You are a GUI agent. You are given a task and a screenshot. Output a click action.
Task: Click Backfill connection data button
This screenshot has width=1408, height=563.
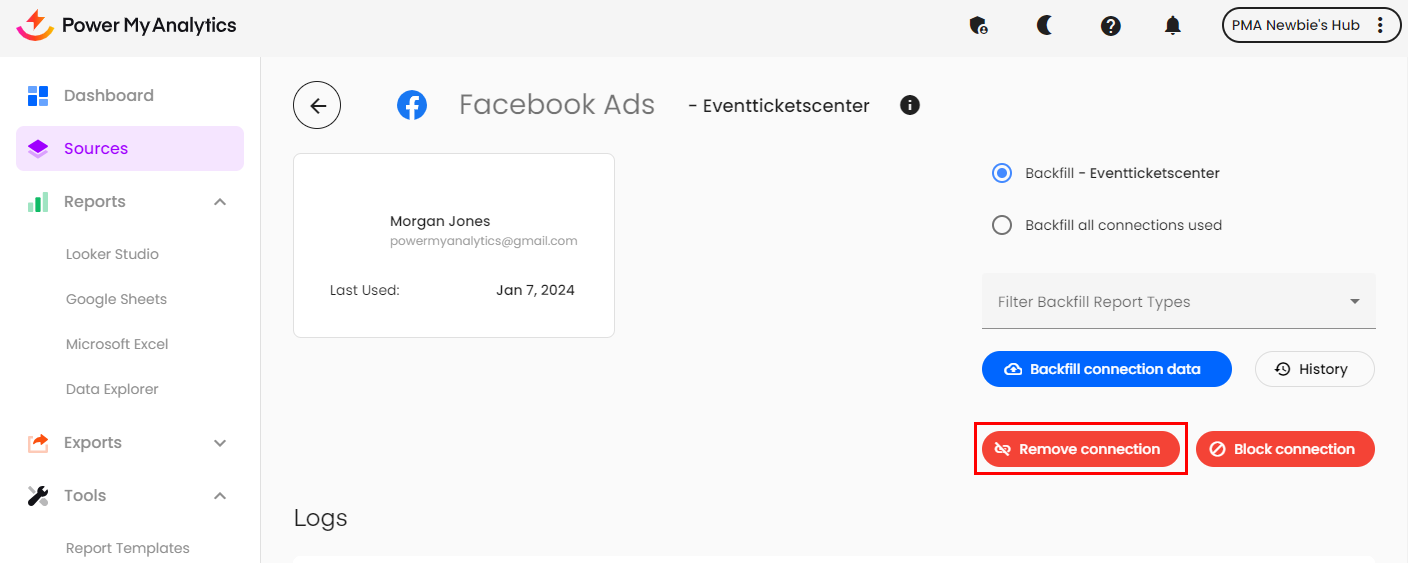point(1106,369)
